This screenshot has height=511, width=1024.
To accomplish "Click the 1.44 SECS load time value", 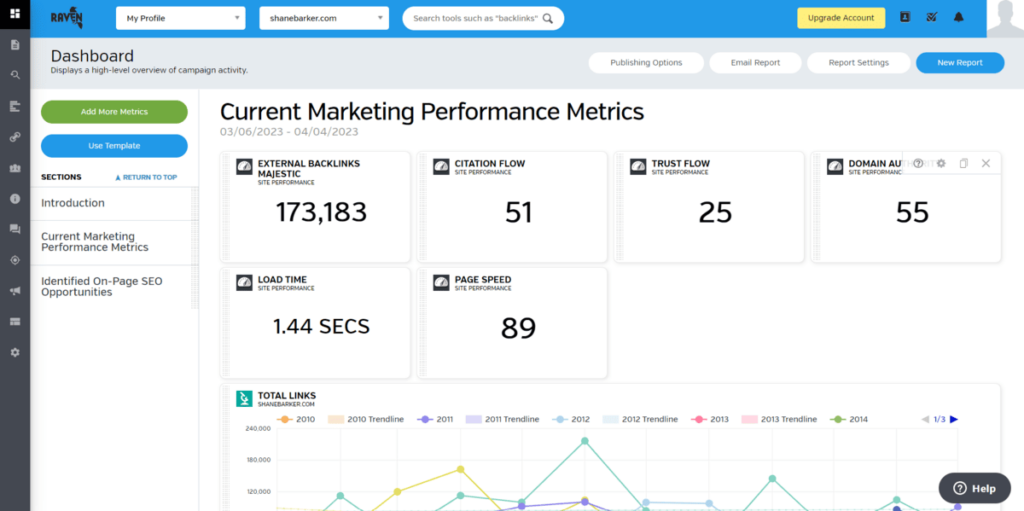I will [x=321, y=326].
